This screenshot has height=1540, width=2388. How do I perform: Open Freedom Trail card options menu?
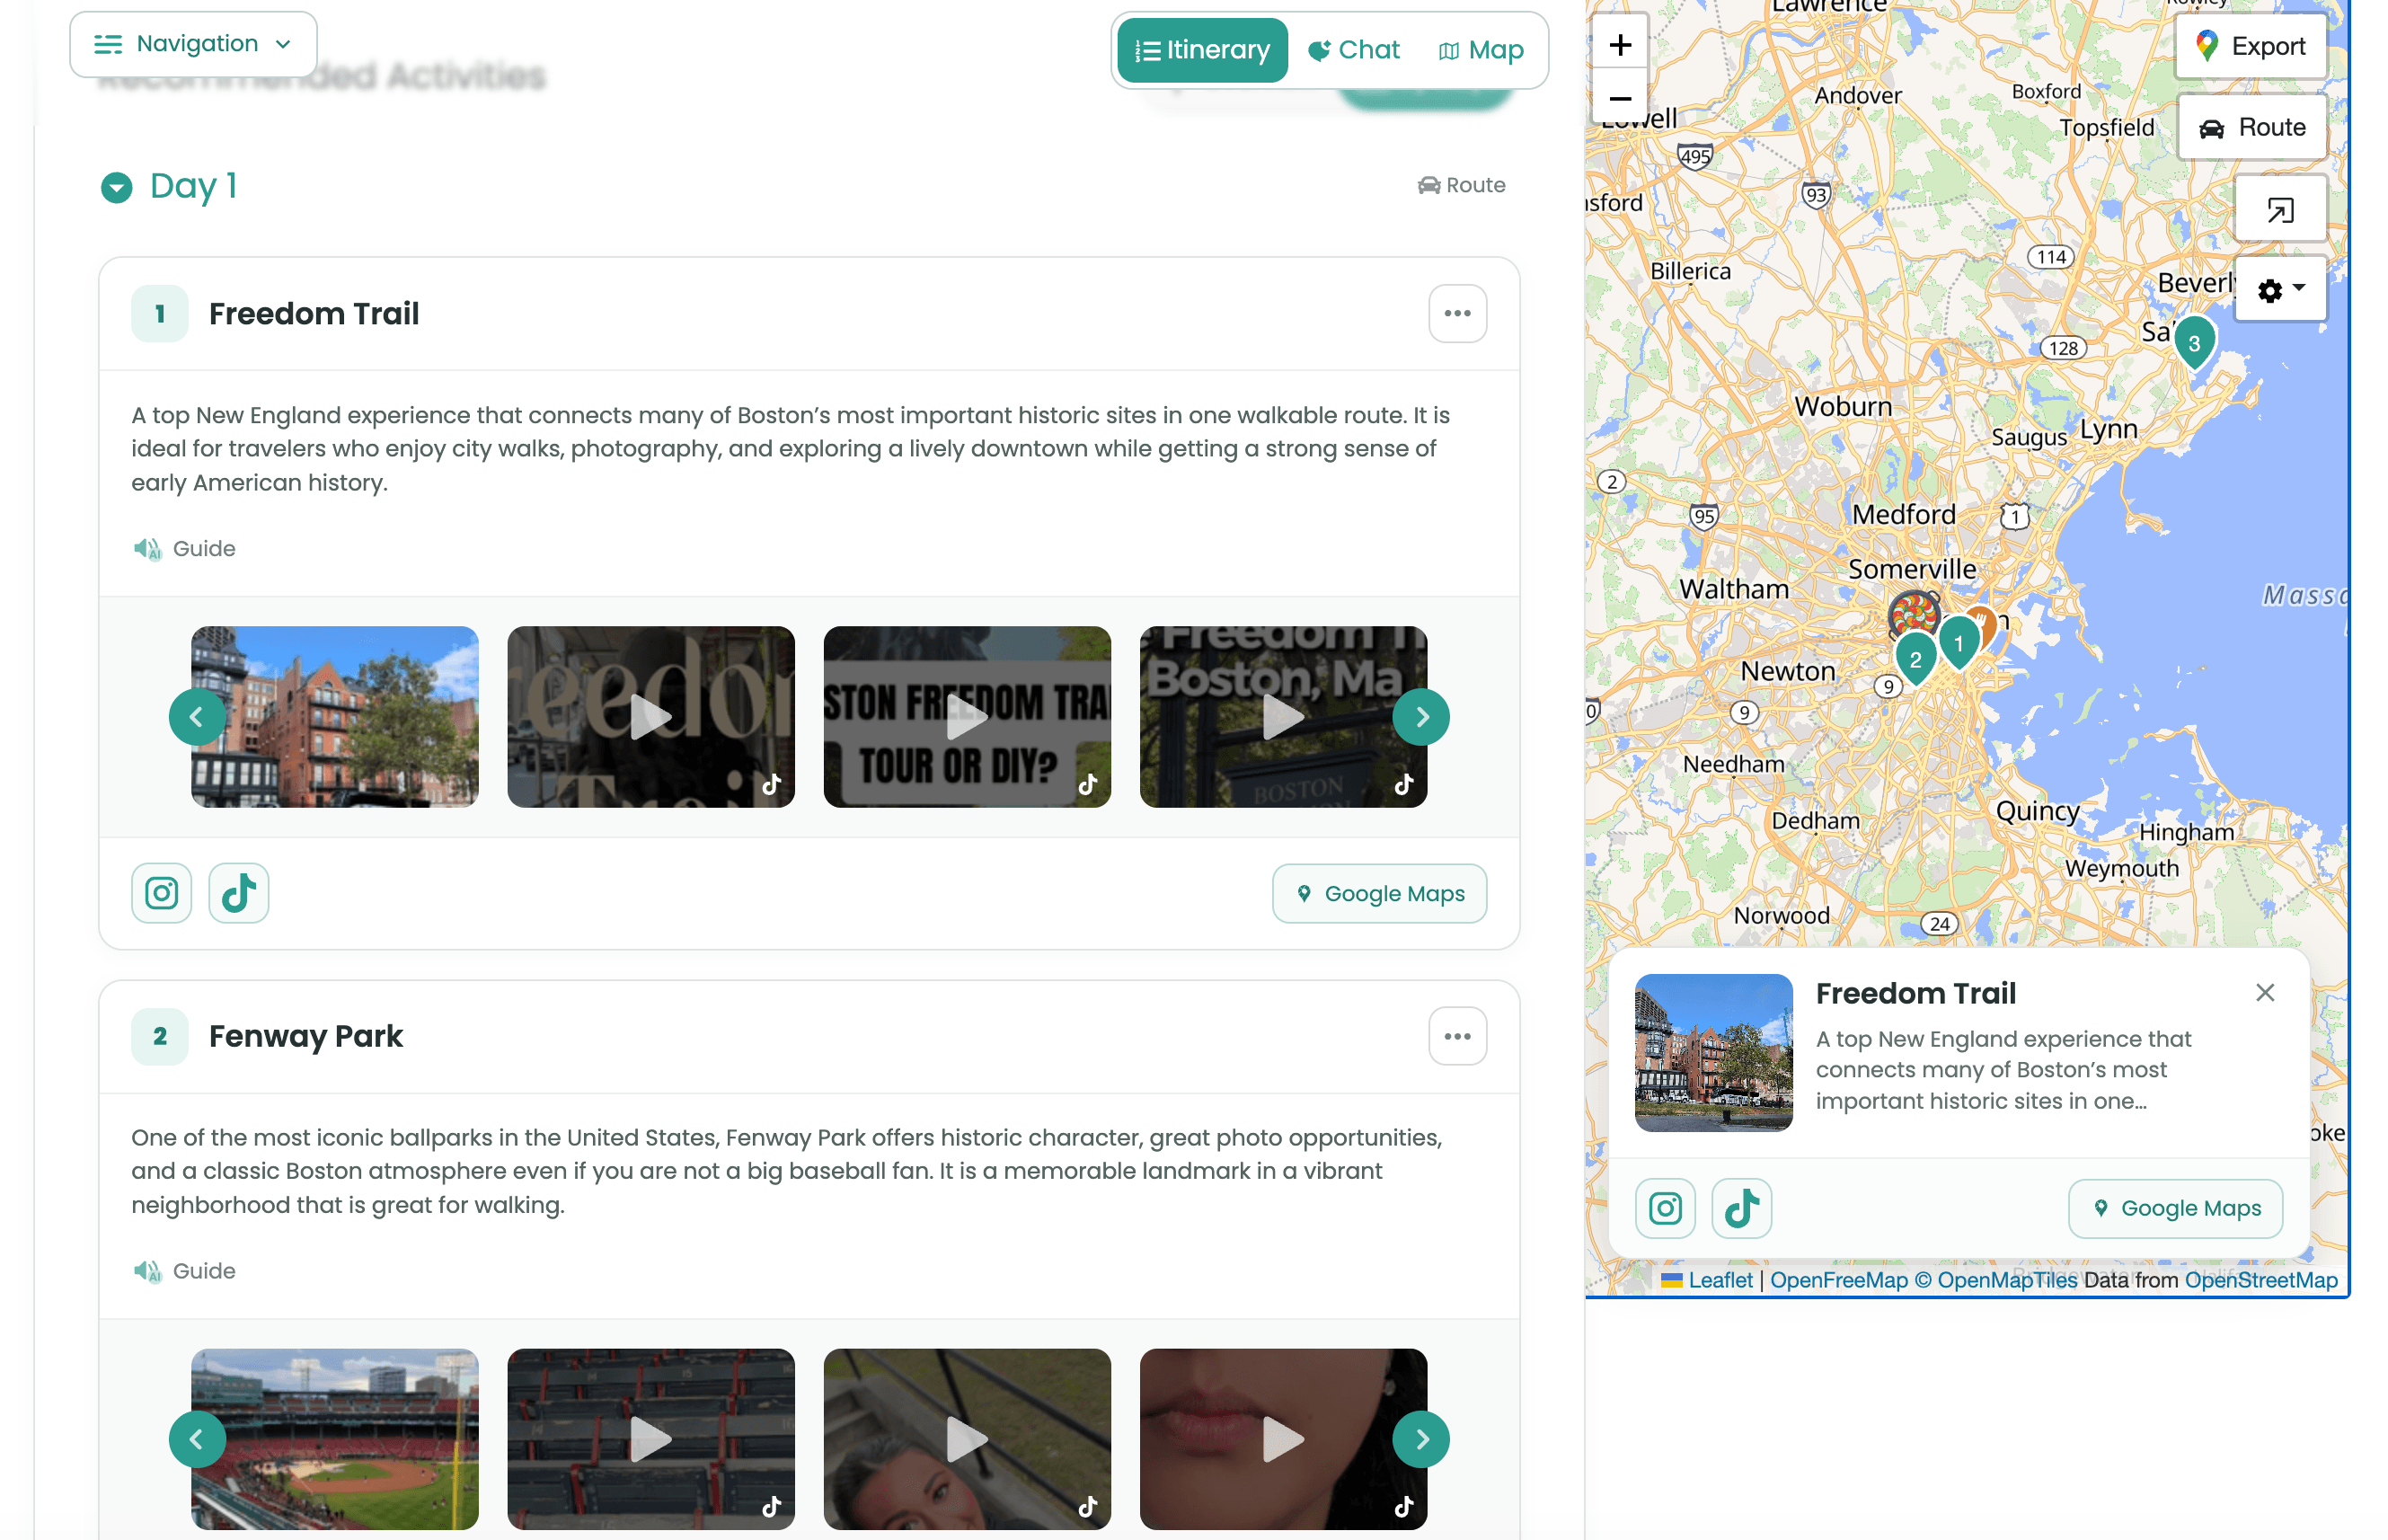pos(1457,314)
